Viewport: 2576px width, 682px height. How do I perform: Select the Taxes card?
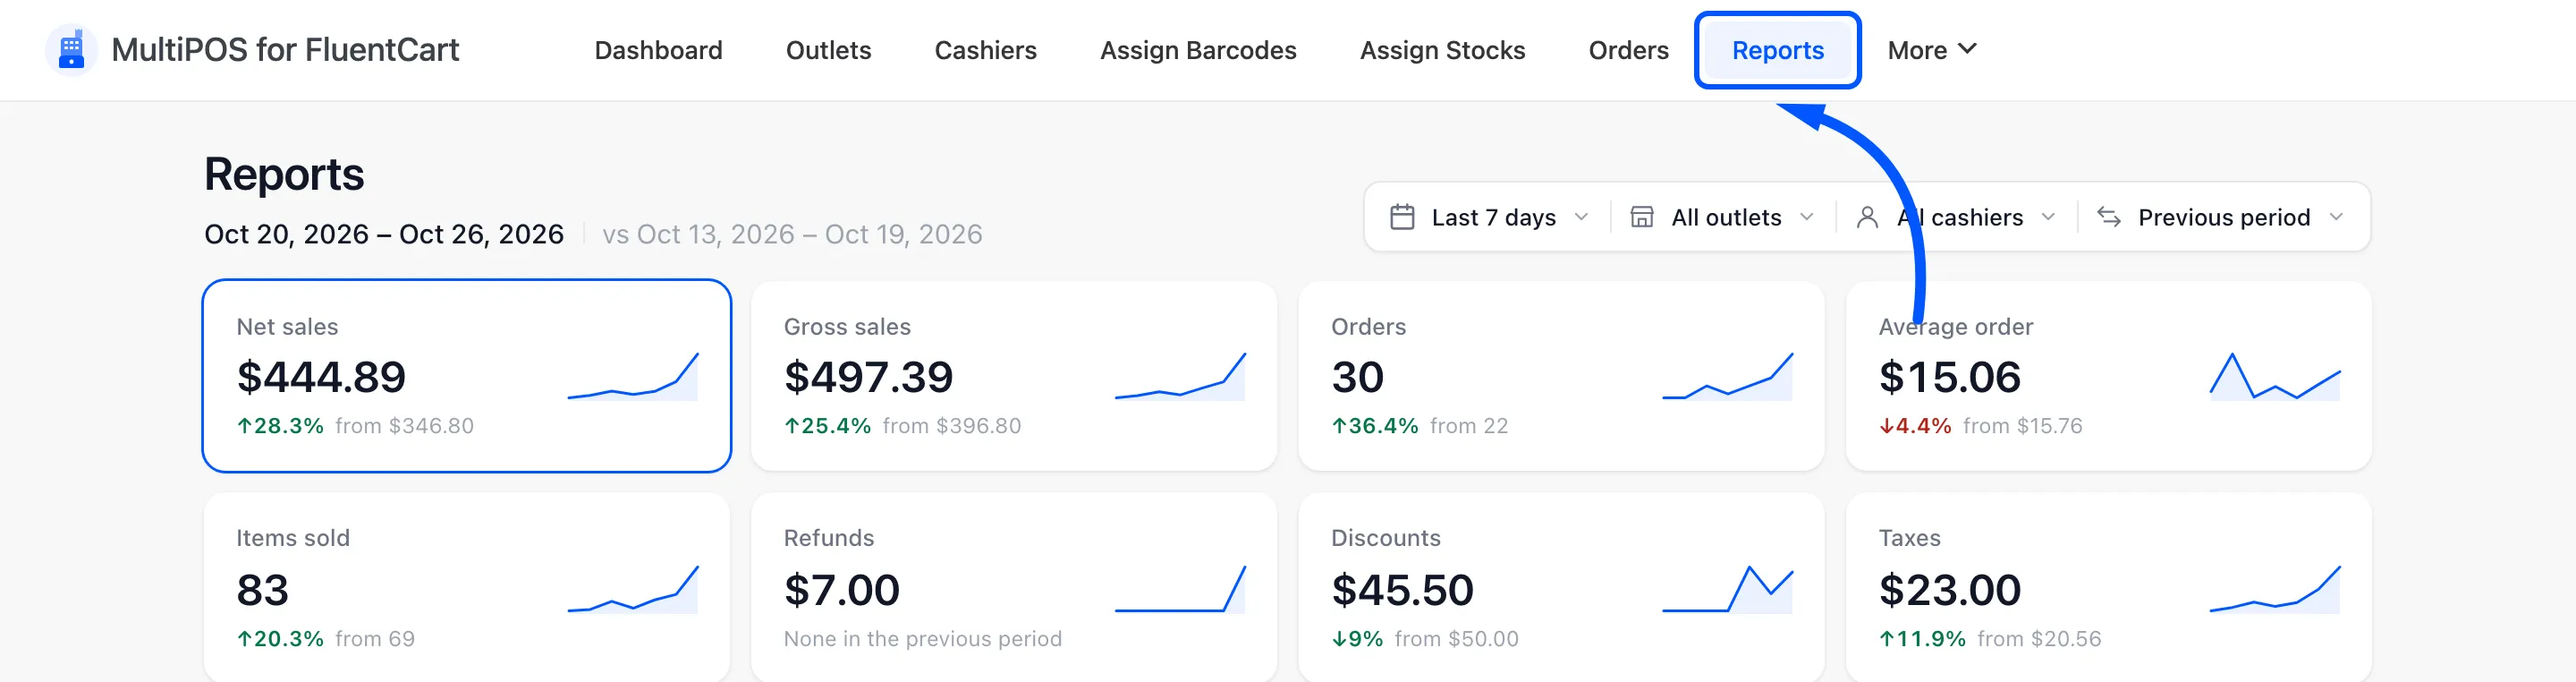click(2108, 588)
